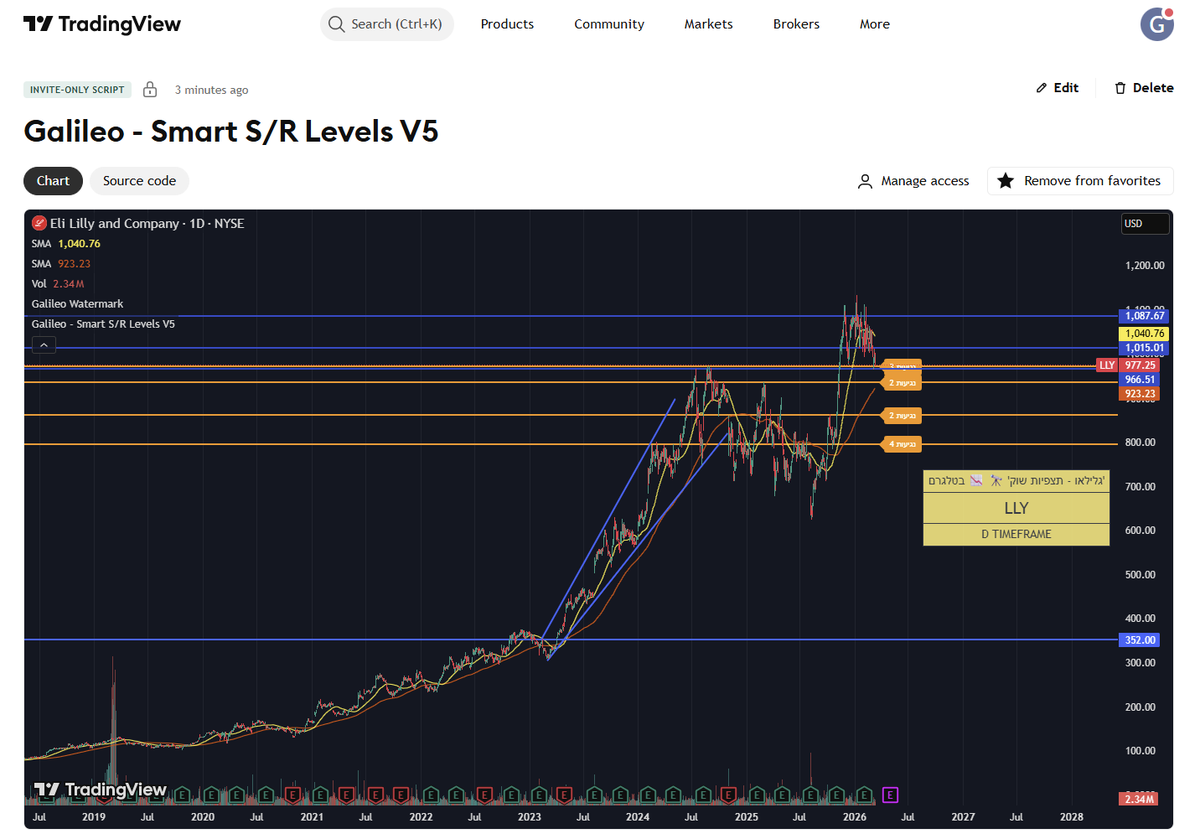This screenshot has width=1200, height=839.
Task: Collapse the chart indicator legend
Action: coord(44,345)
